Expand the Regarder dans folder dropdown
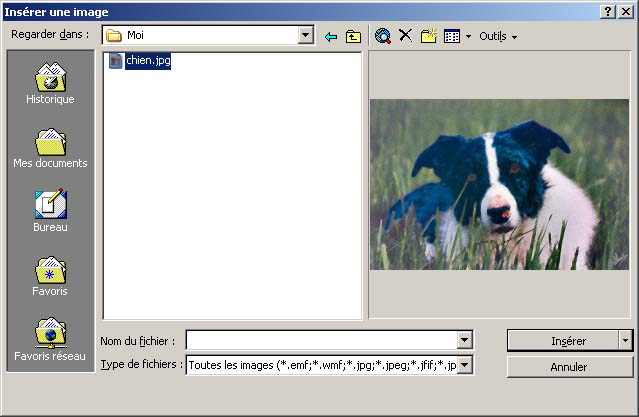This screenshot has width=639, height=417. click(x=306, y=36)
